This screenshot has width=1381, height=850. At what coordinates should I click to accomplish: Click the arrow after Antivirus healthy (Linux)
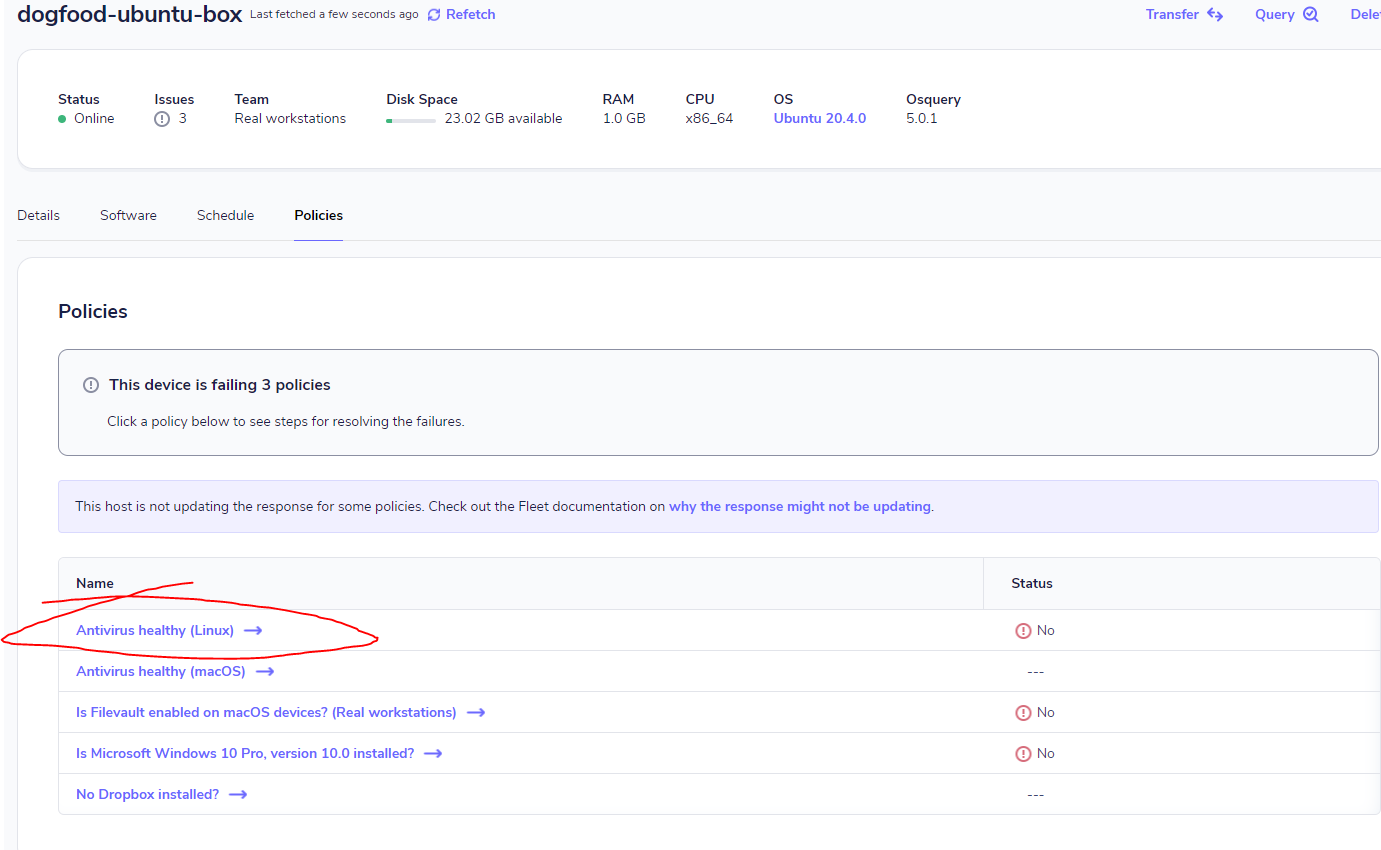click(253, 631)
